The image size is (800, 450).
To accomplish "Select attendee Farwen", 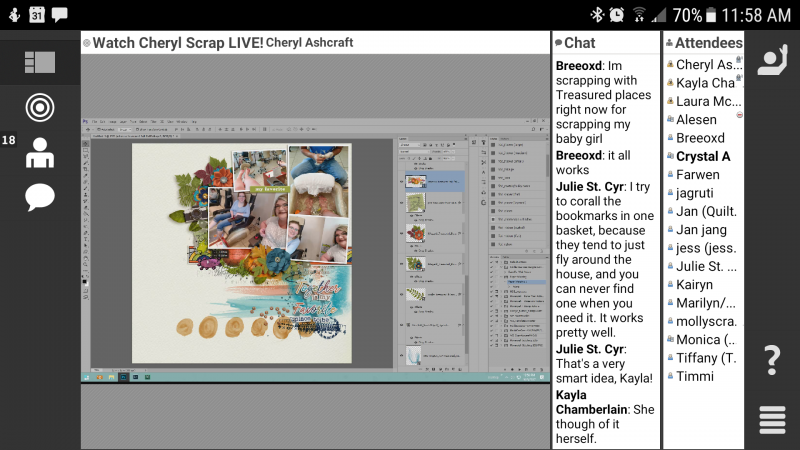I will click(697, 174).
